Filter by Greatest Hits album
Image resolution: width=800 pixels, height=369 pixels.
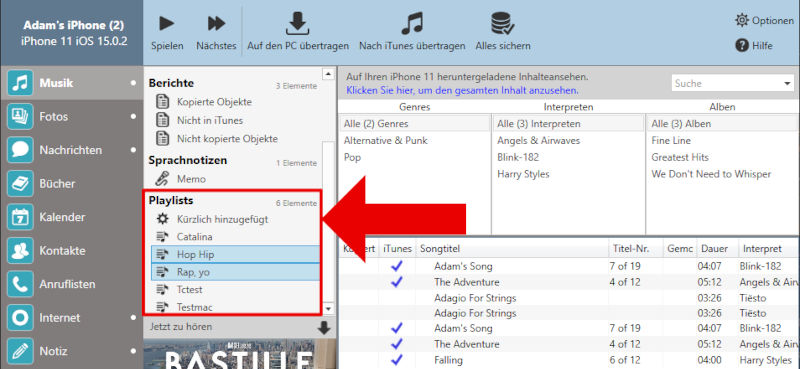[x=680, y=157]
